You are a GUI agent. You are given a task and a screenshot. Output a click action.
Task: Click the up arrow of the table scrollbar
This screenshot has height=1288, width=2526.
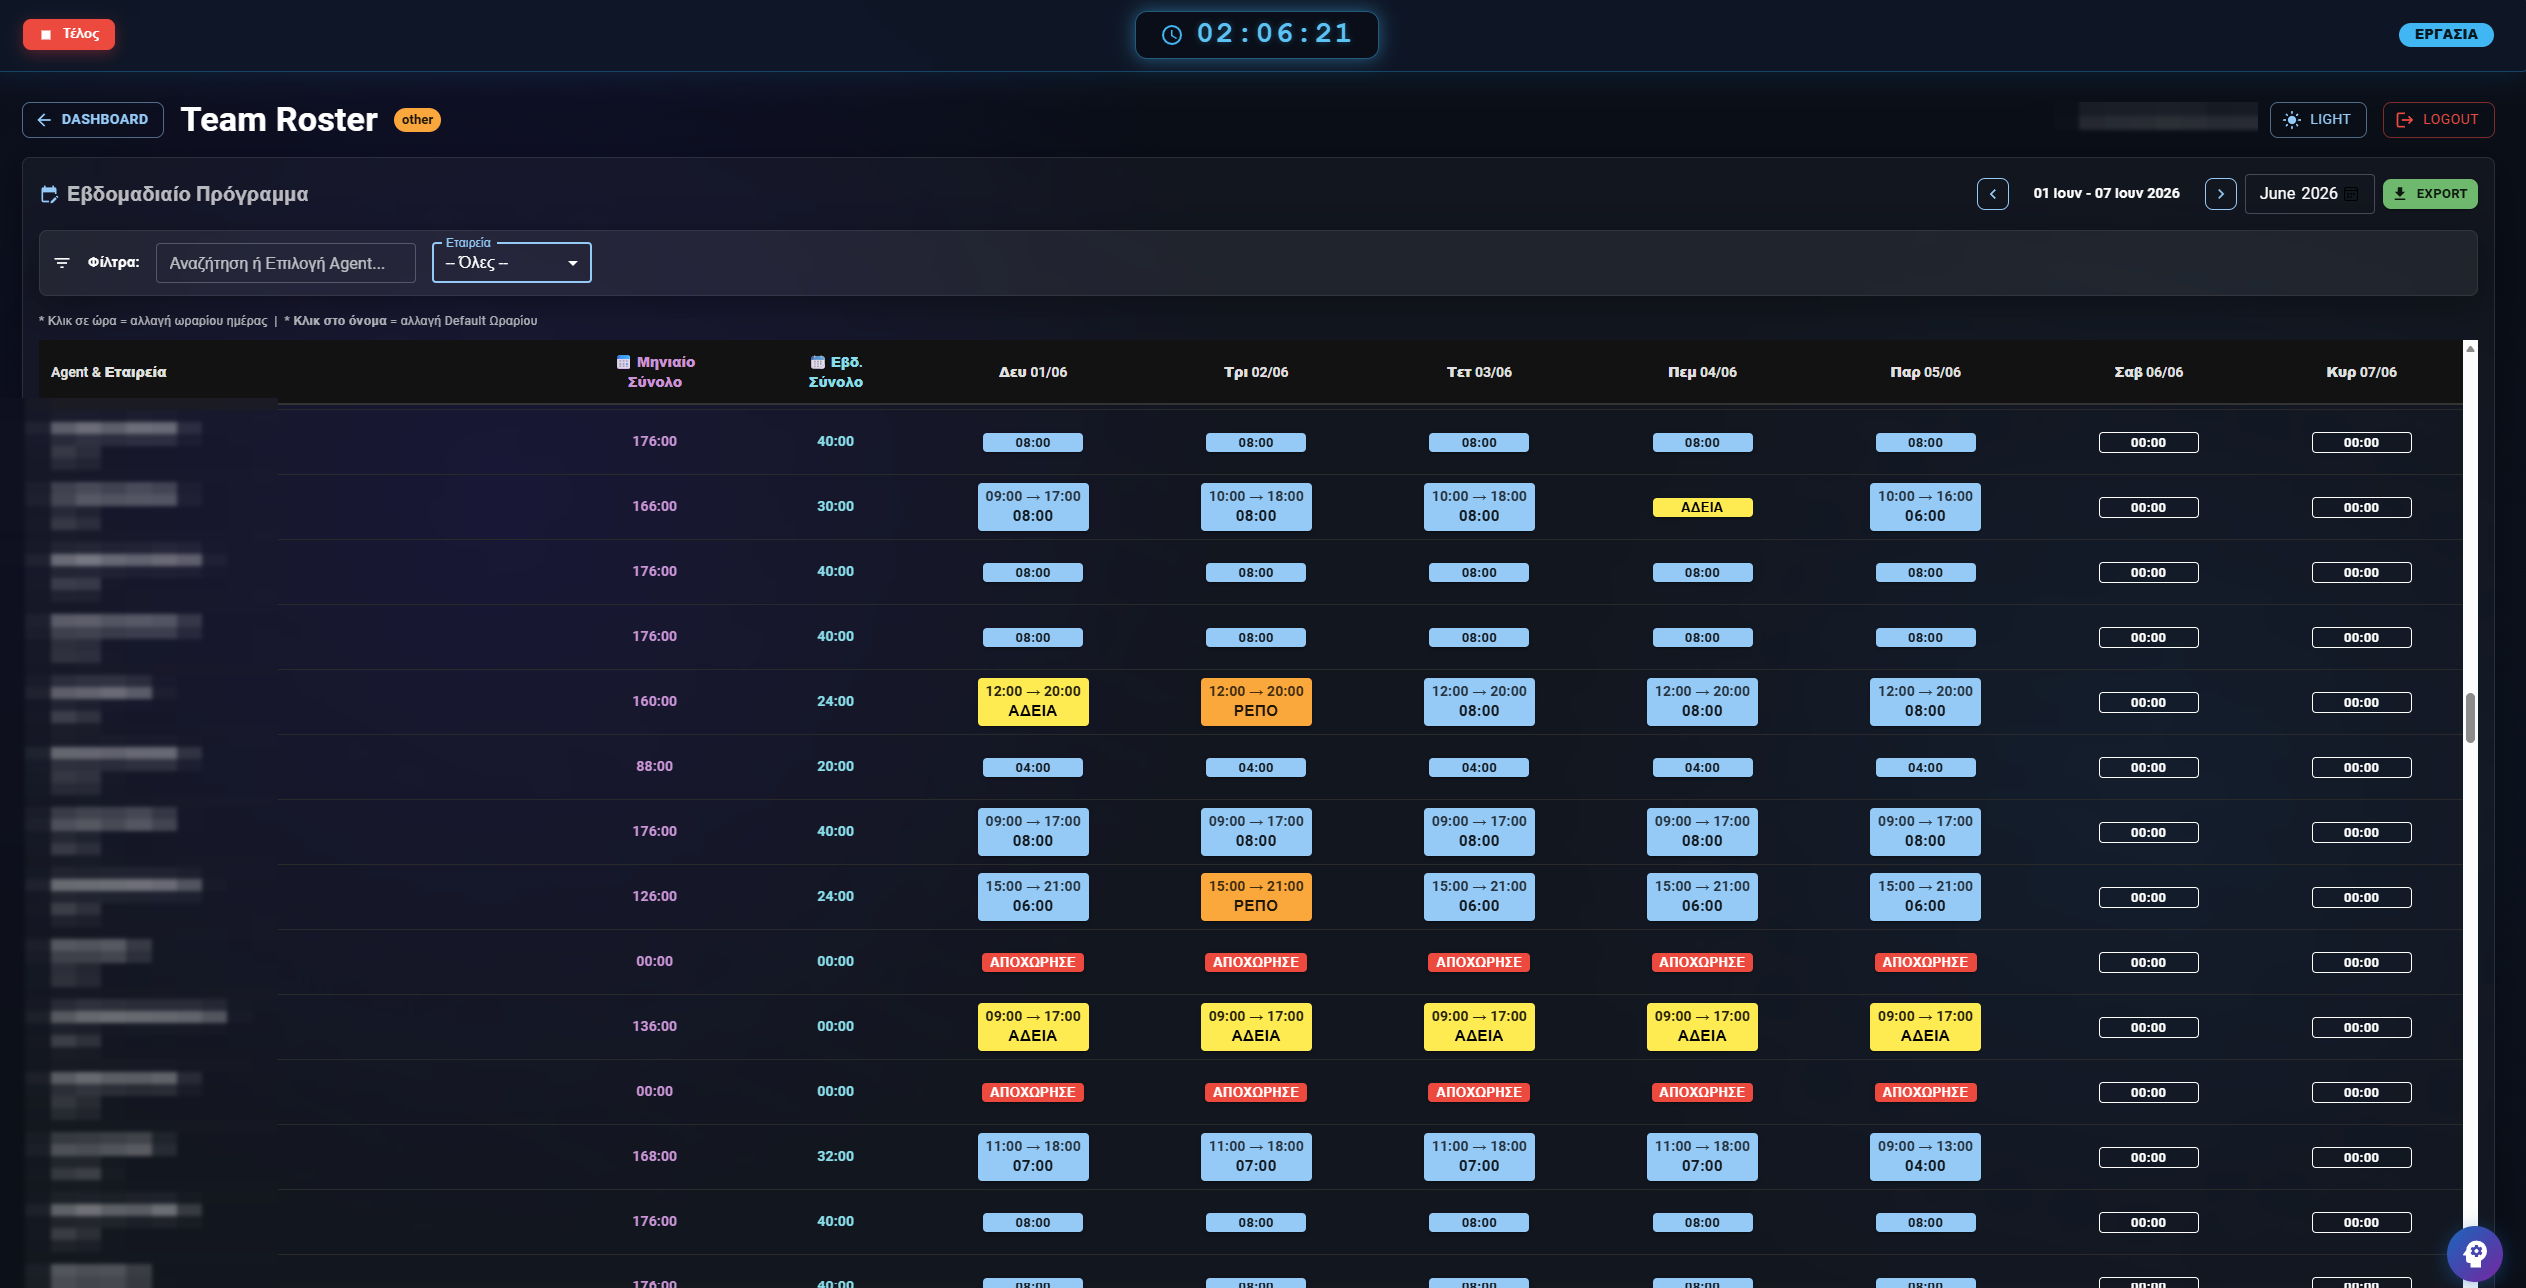pos(2470,349)
